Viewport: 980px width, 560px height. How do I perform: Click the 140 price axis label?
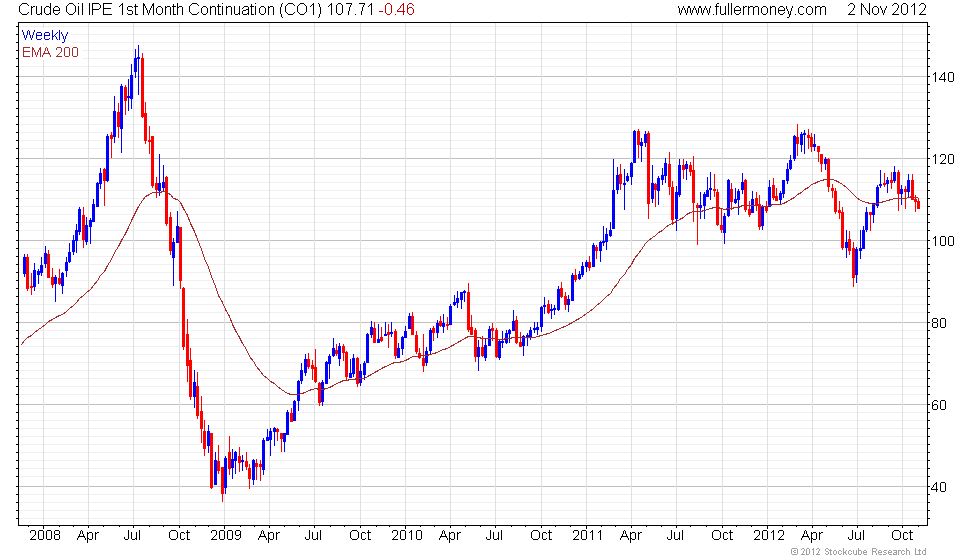[943, 78]
